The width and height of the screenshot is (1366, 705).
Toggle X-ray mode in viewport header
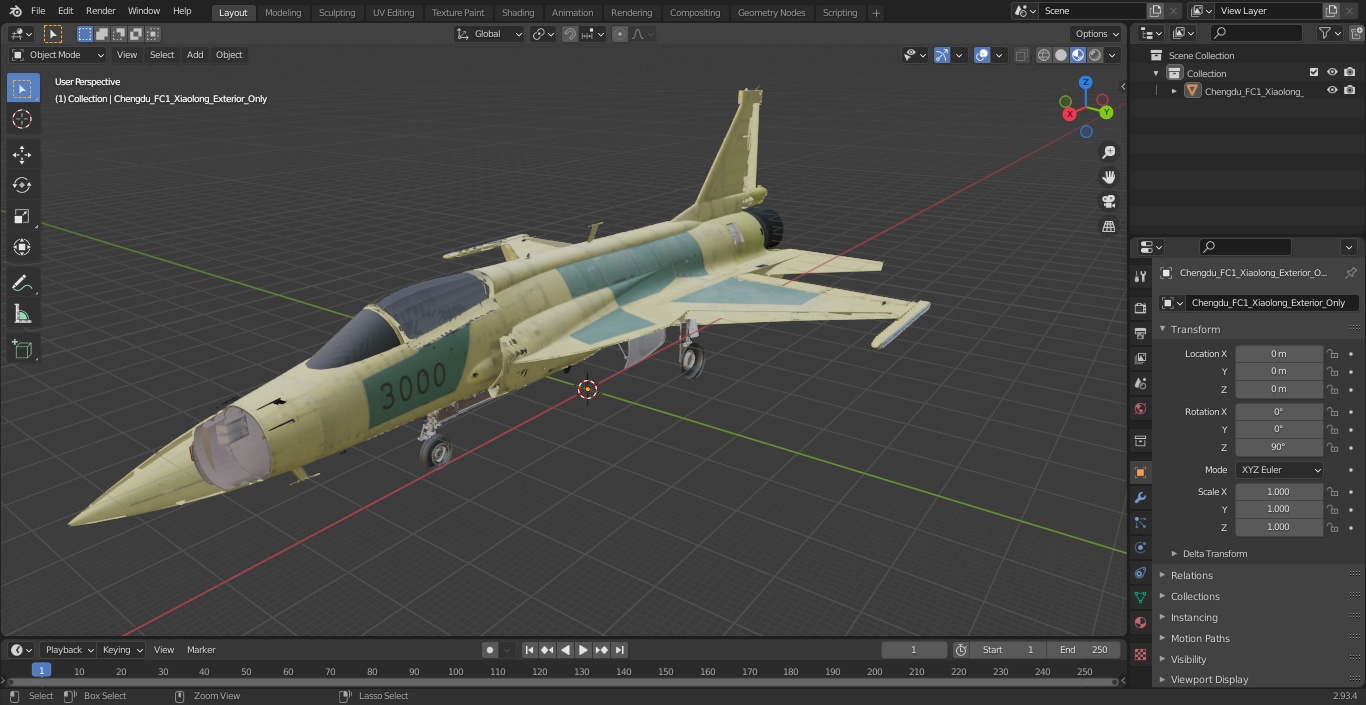pos(1021,55)
